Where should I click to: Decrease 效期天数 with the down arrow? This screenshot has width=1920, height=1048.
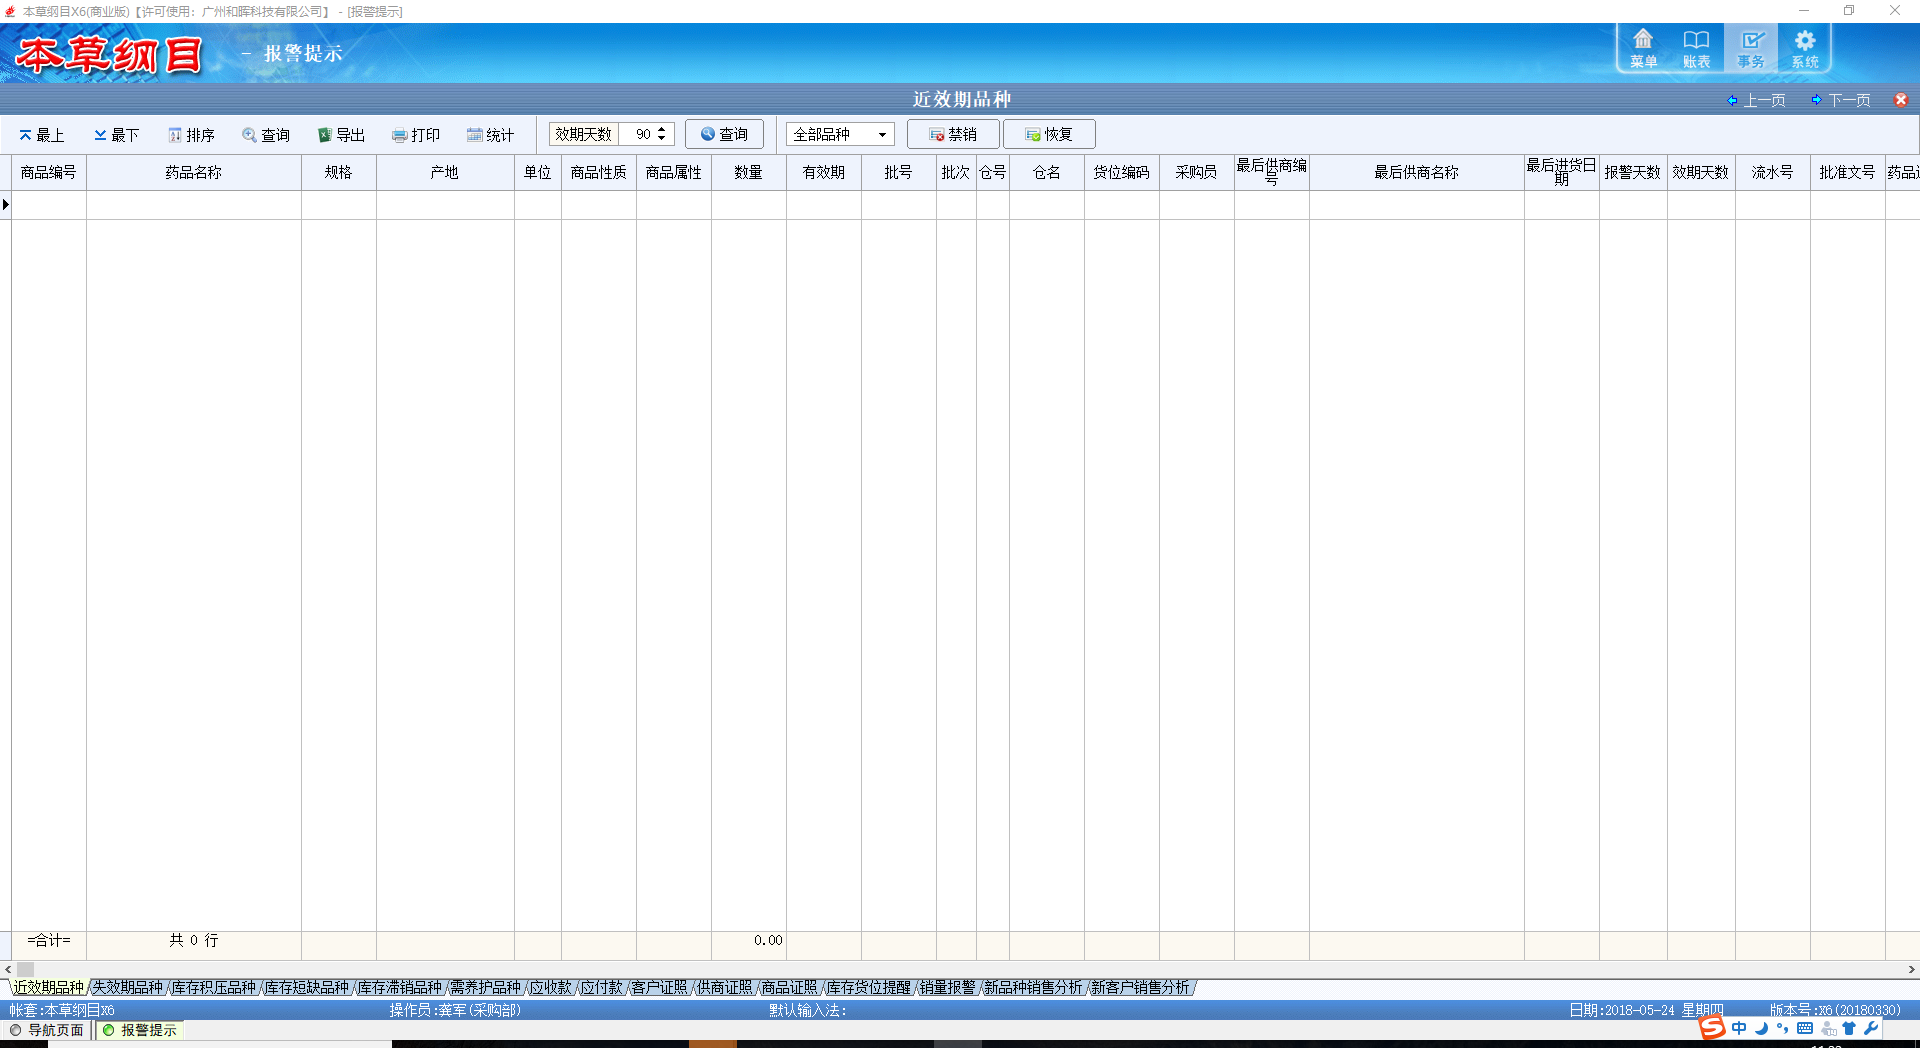661,139
